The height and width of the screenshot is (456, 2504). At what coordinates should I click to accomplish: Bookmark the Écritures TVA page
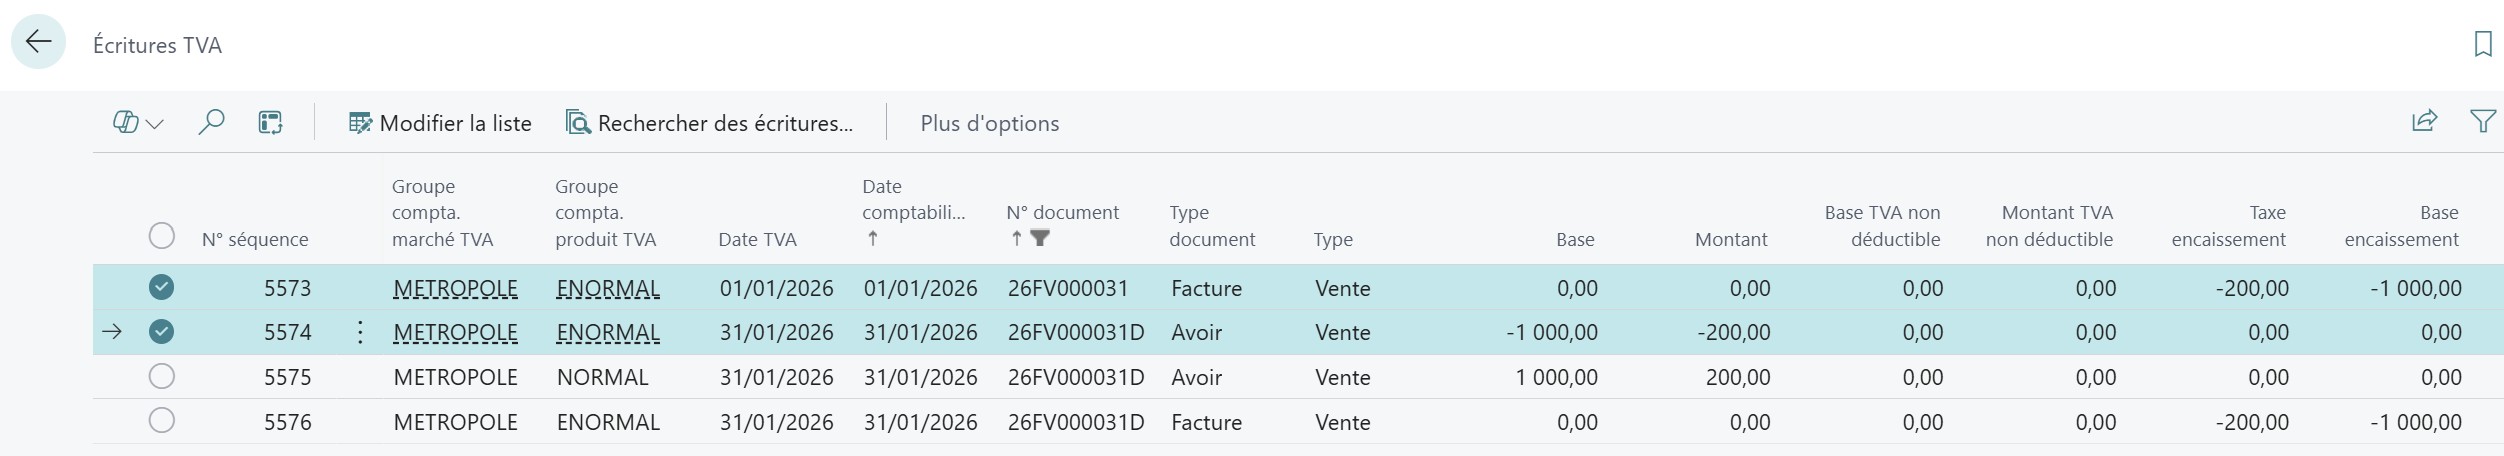tap(2482, 44)
